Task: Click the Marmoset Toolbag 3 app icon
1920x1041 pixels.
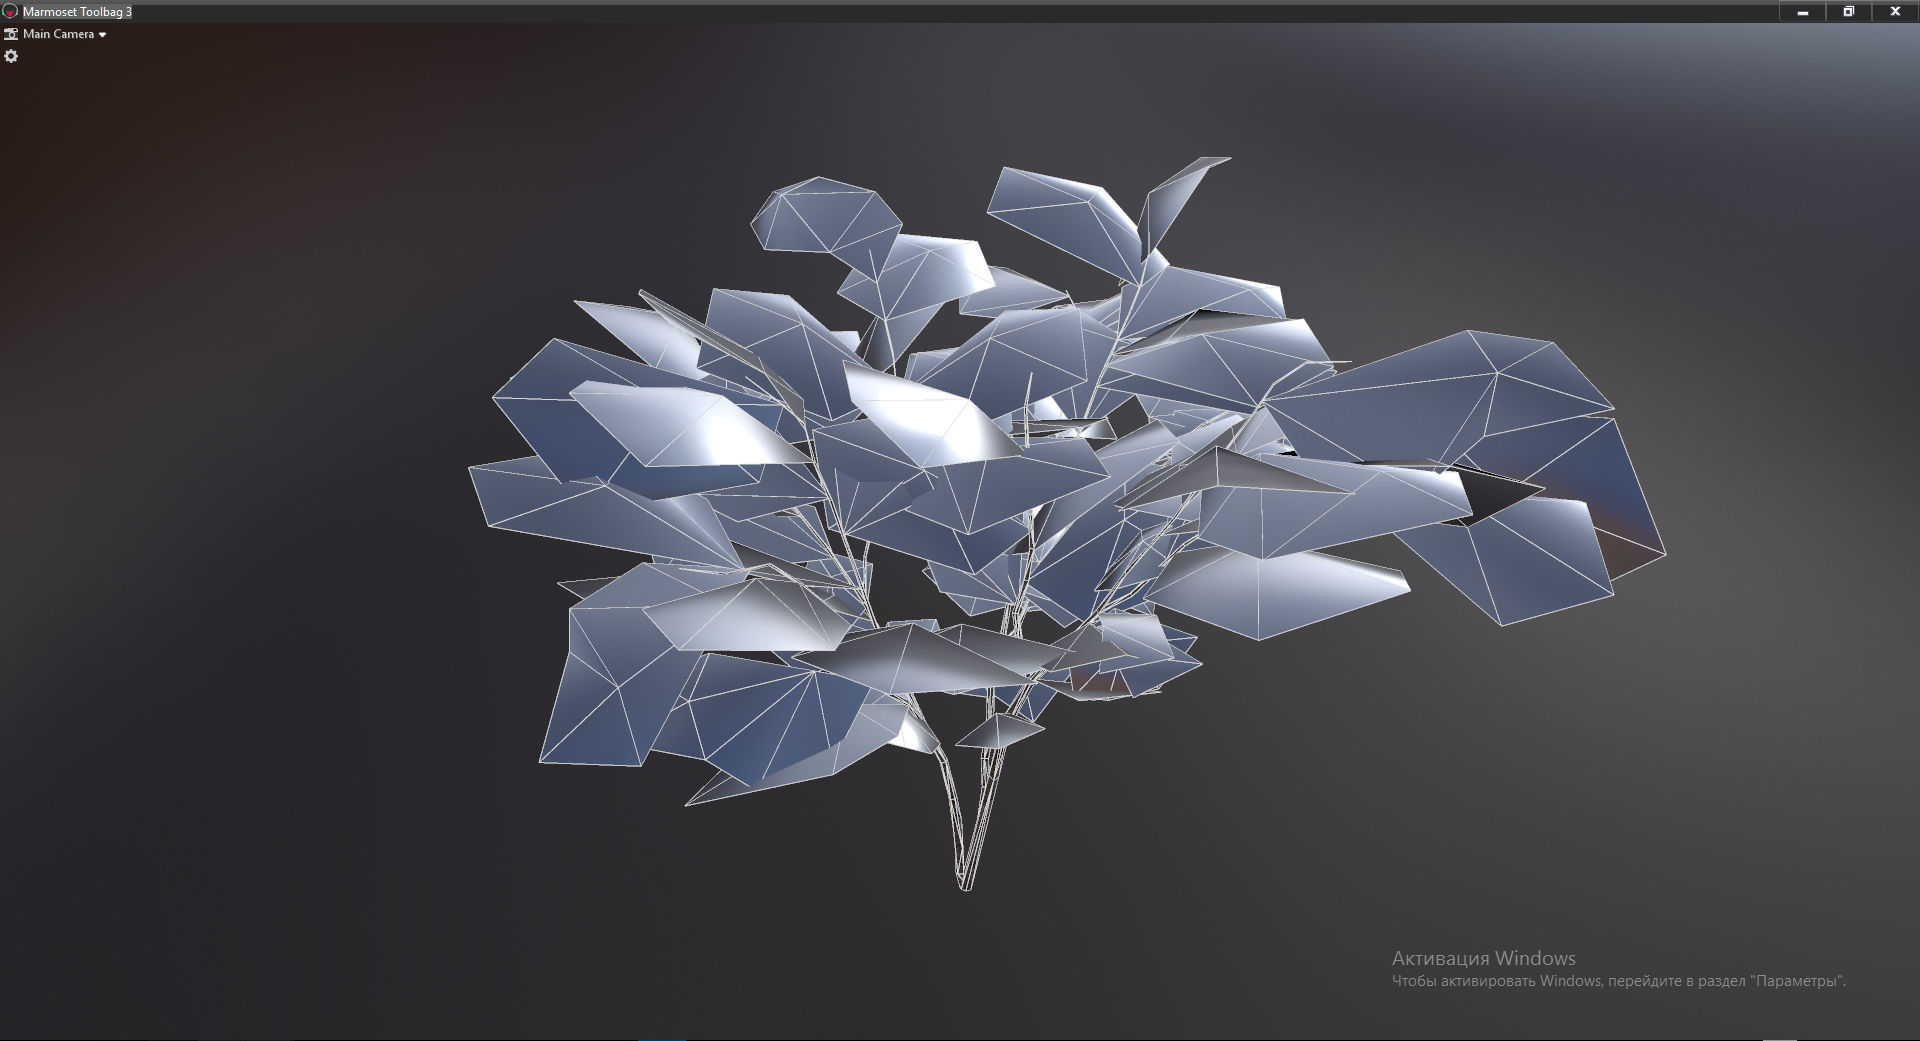Action: tap(11, 12)
